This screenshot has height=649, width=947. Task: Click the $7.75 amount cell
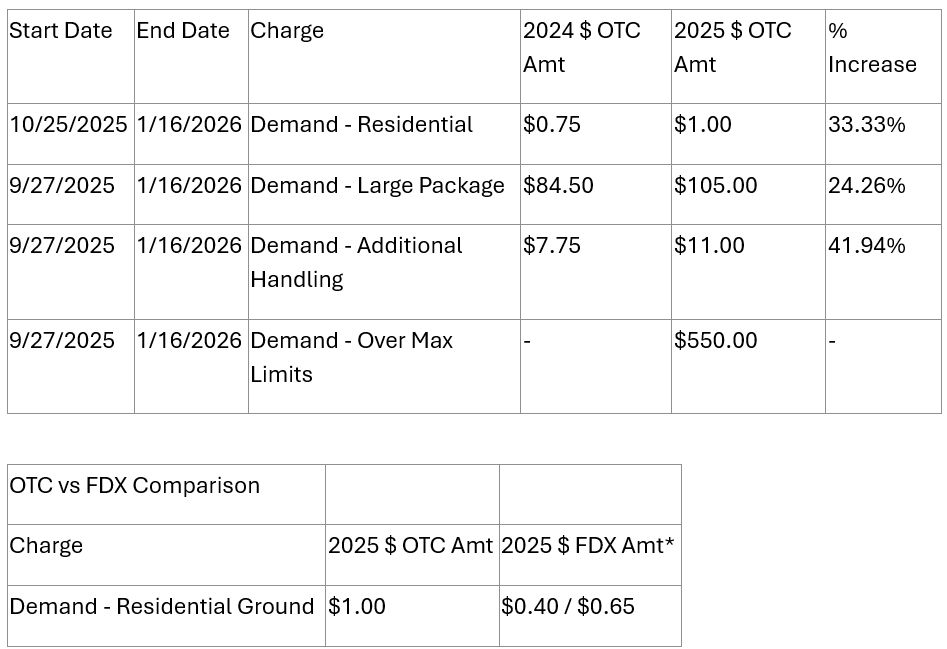(595, 272)
